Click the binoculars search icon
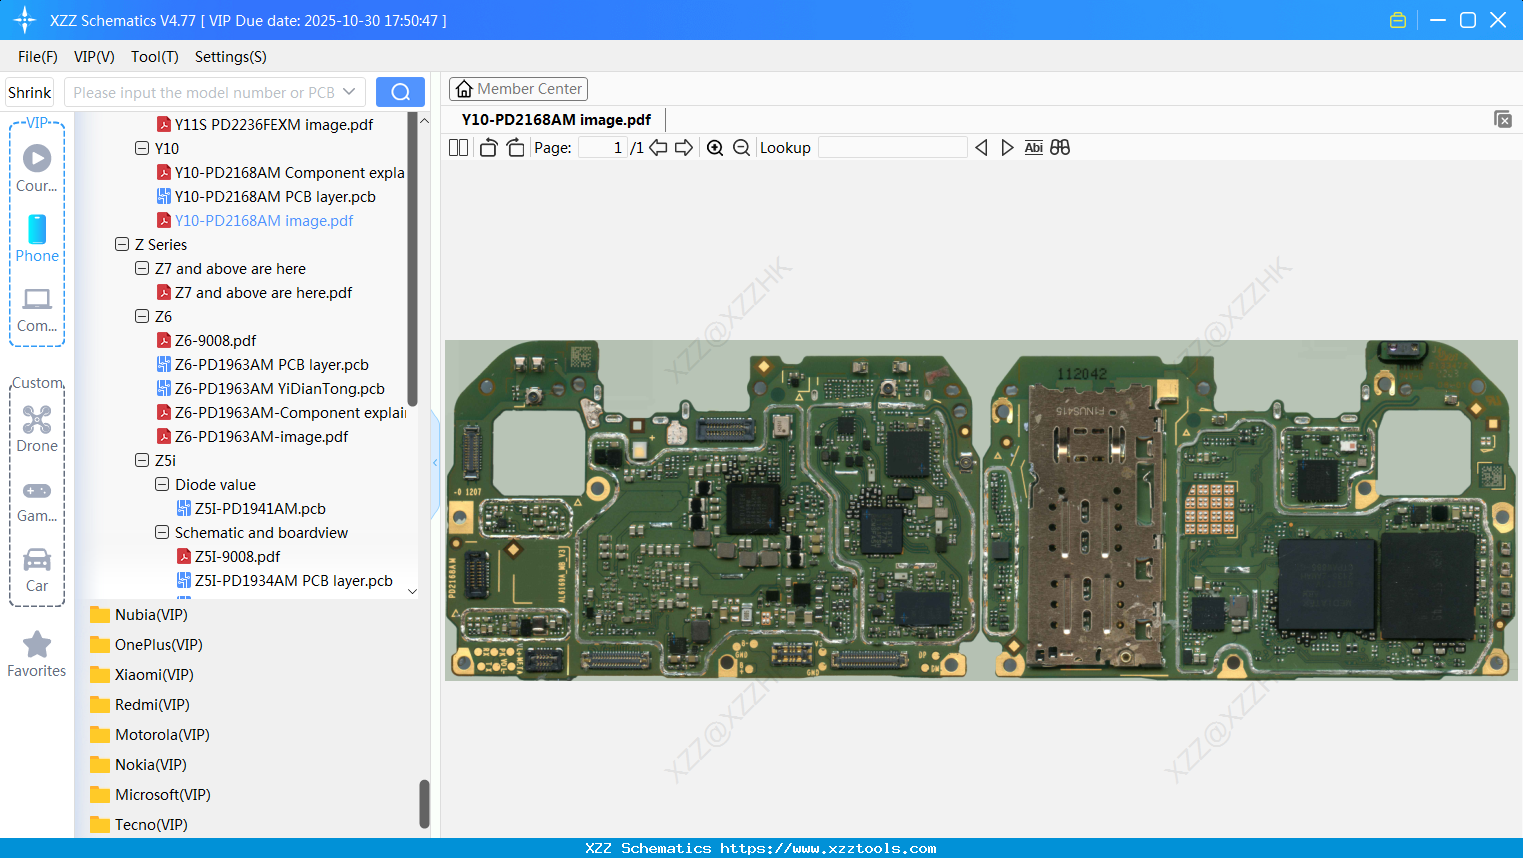Screen dimensions: 1523x858 tap(1060, 148)
